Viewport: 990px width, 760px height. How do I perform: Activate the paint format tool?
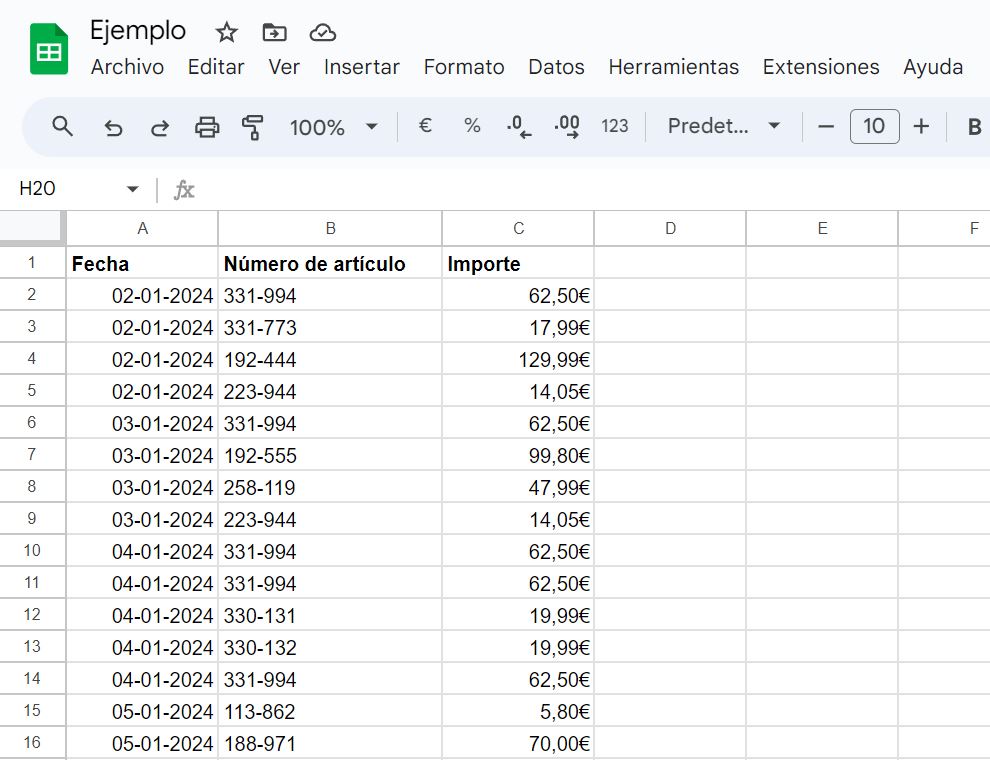pos(253,128)
